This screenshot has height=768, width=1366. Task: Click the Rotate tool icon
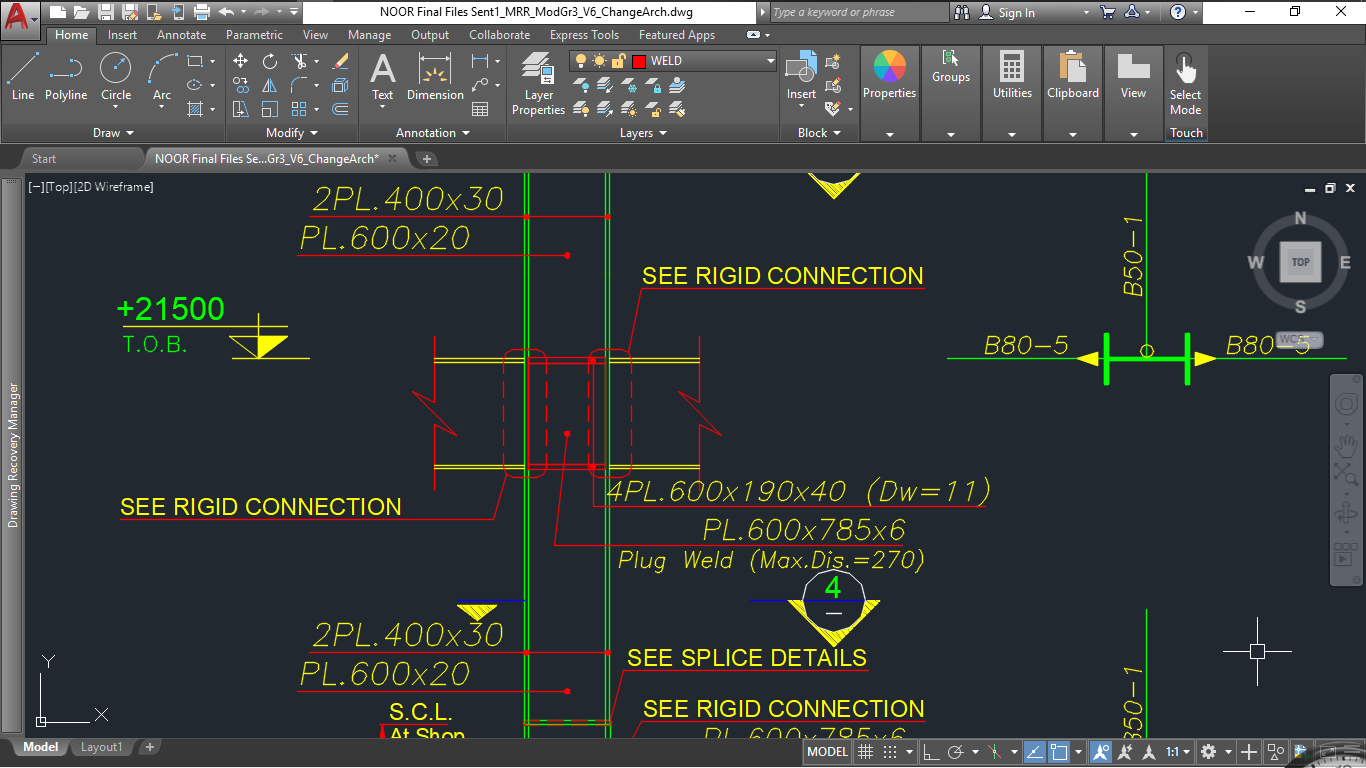click(270, 61)
